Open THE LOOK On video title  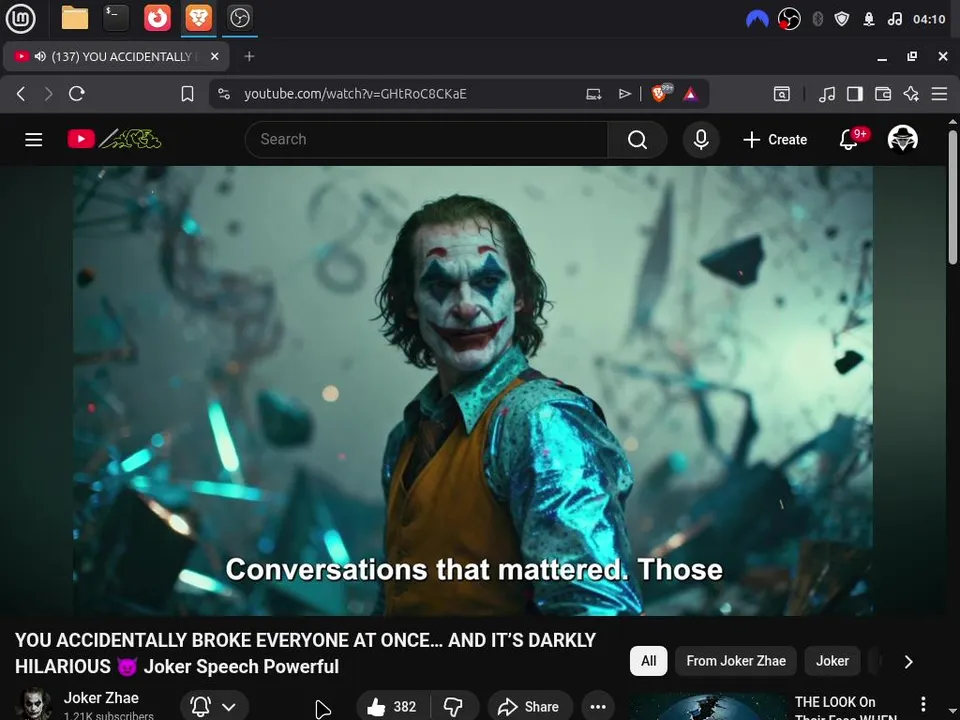846,708
